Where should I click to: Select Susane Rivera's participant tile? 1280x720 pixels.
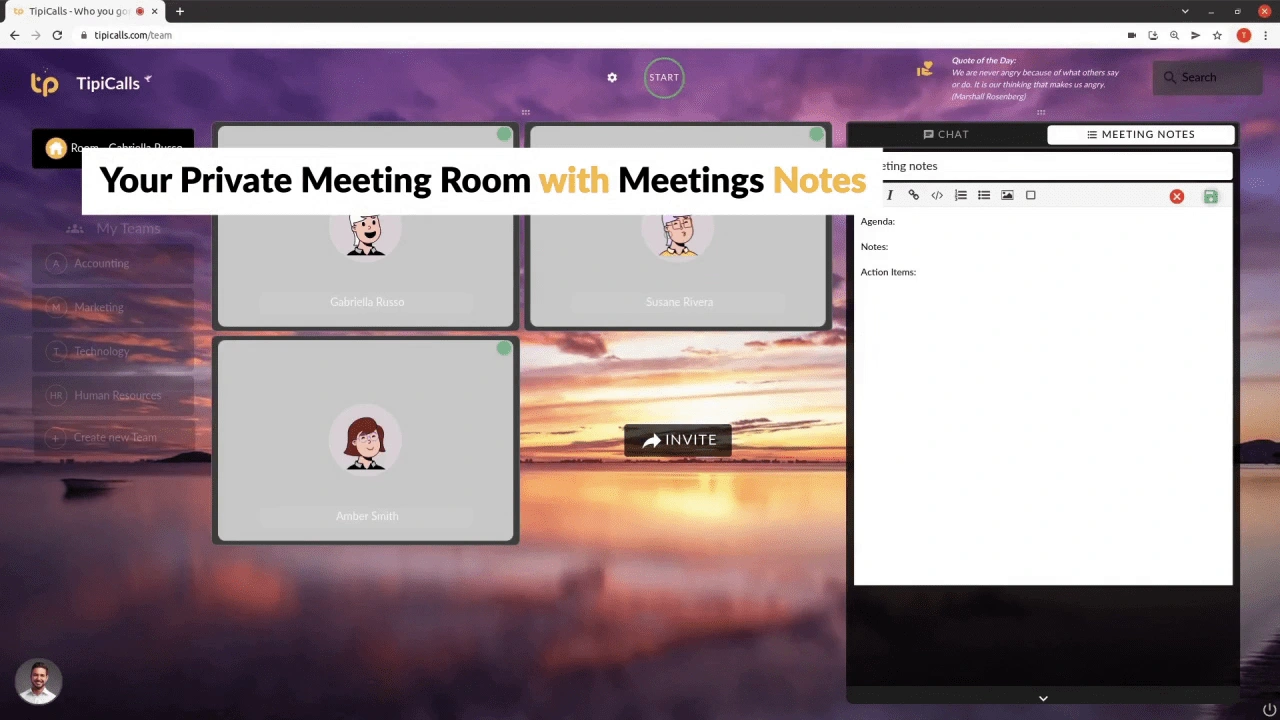tap(679, 226)
